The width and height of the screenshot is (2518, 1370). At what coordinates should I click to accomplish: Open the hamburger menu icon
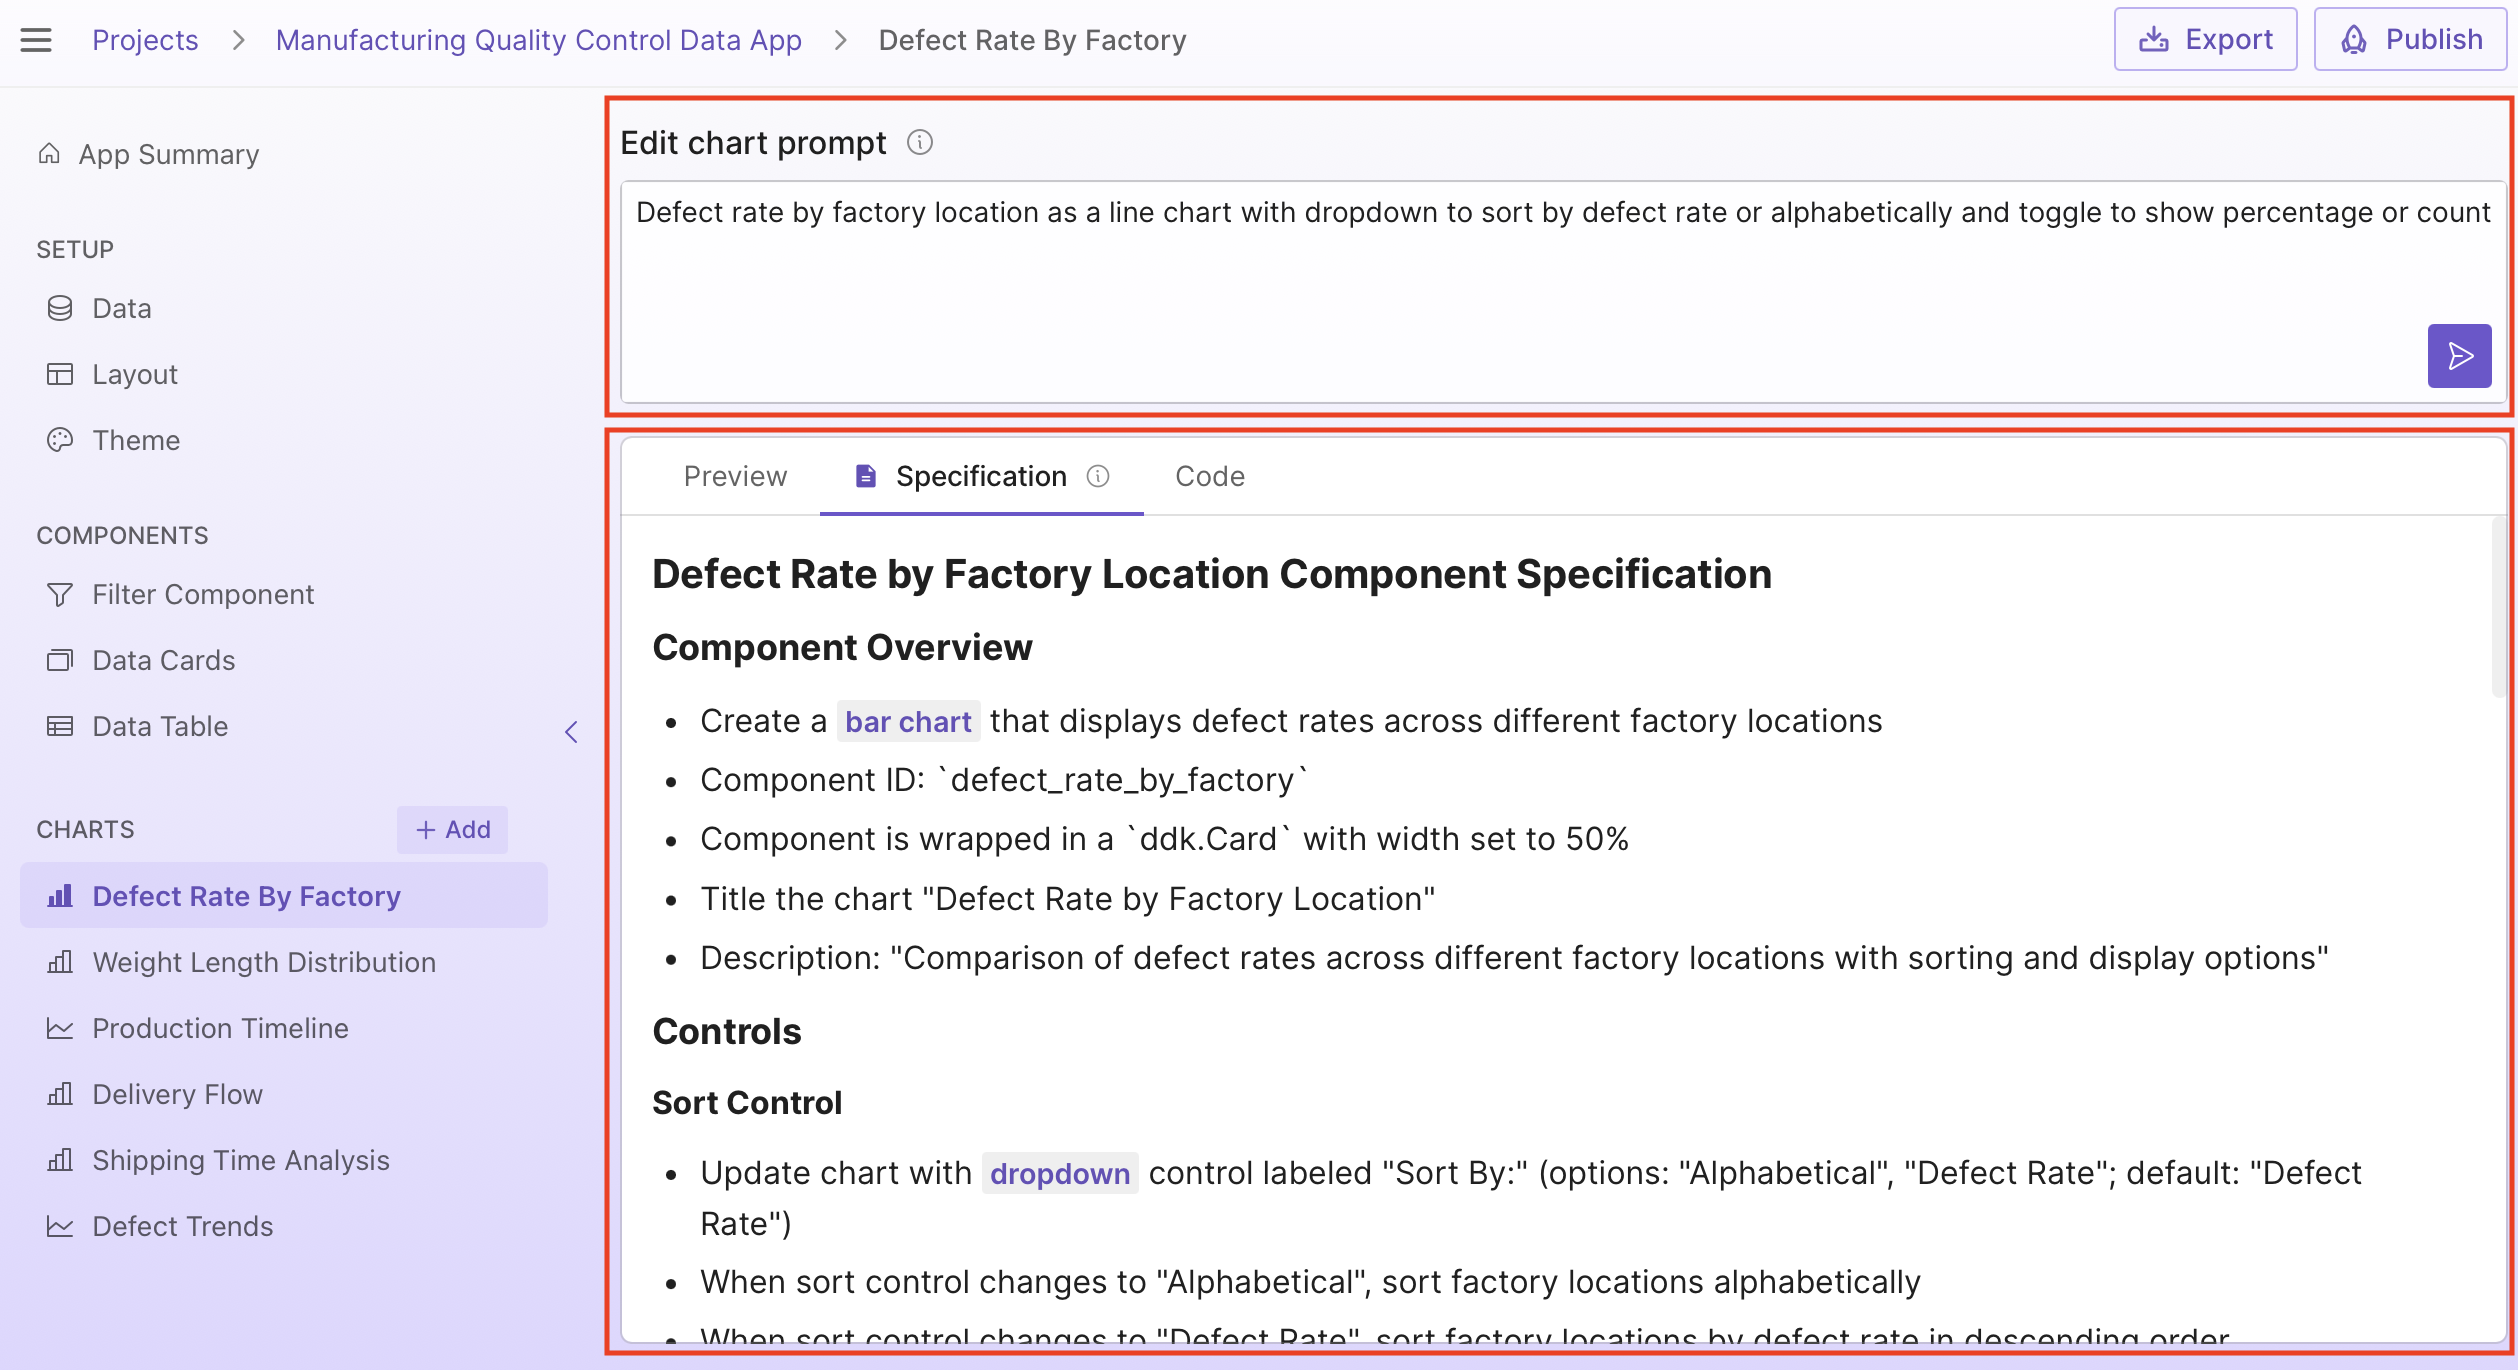[36, 40]
